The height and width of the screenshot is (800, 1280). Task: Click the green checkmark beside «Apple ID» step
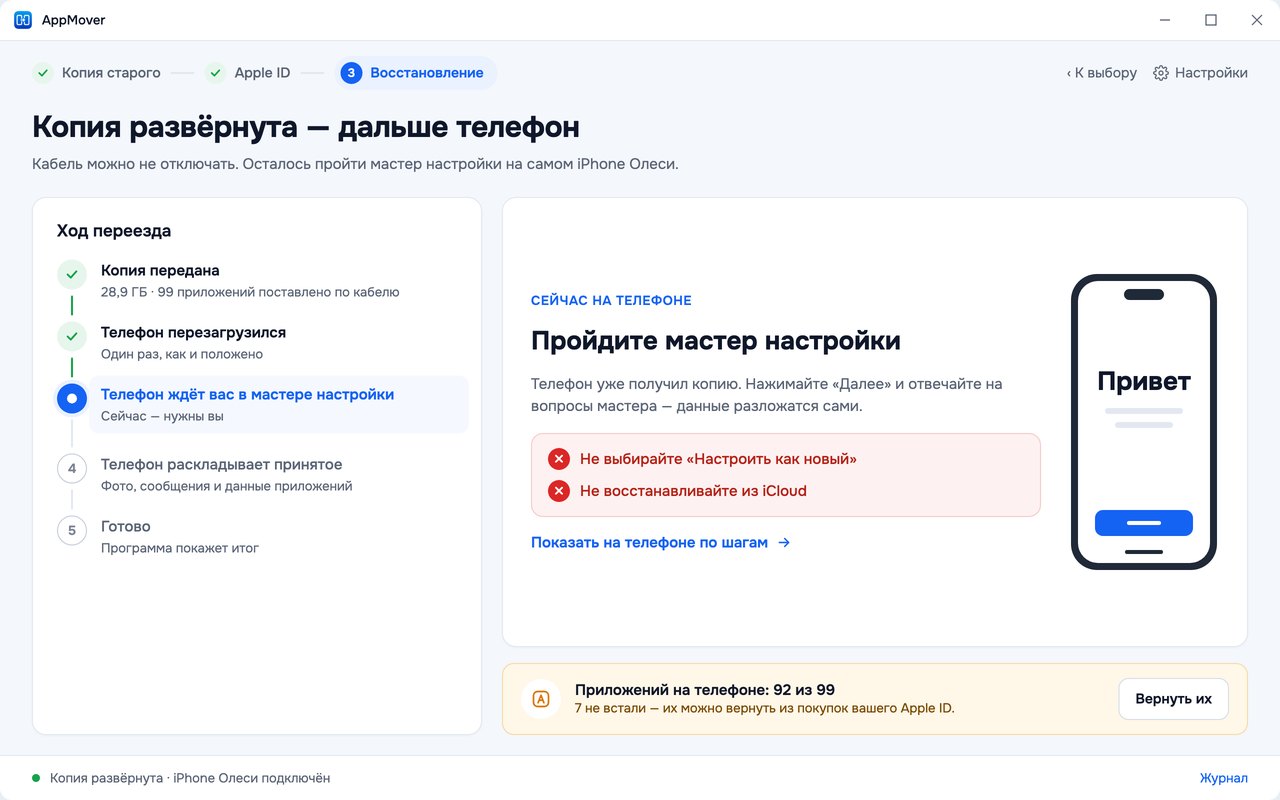pyautogui.click(x=215, y=73)
